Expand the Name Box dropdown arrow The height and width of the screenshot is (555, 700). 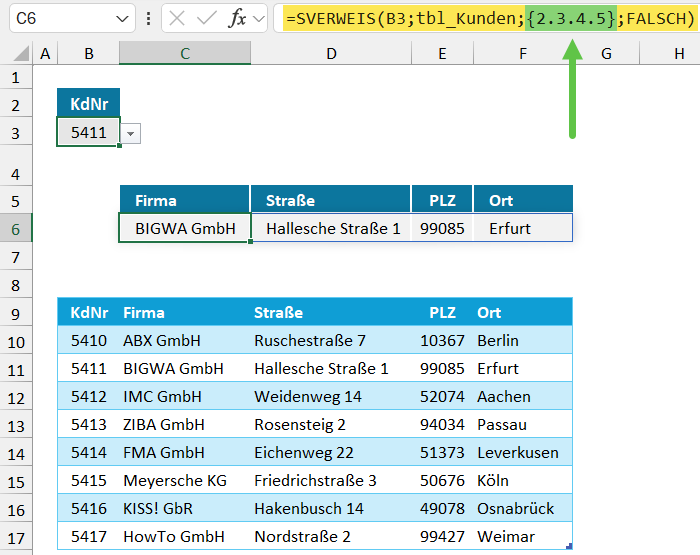[x=122, y=19]
